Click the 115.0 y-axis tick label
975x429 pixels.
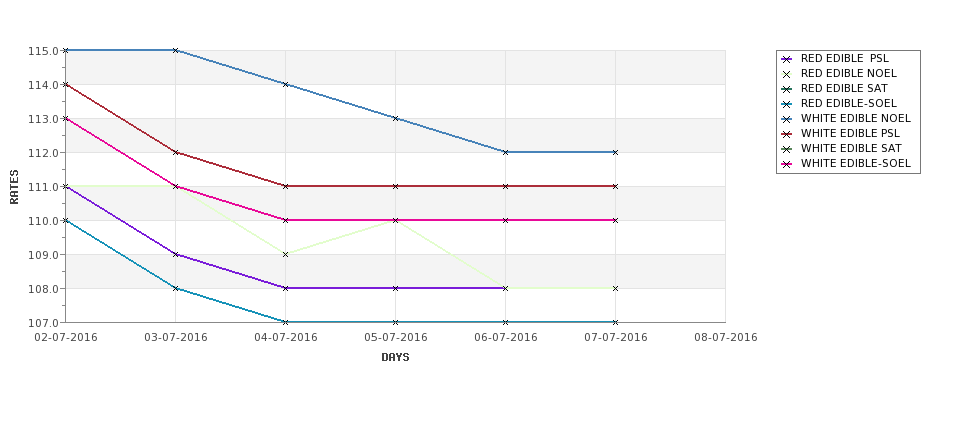point(43,51)
